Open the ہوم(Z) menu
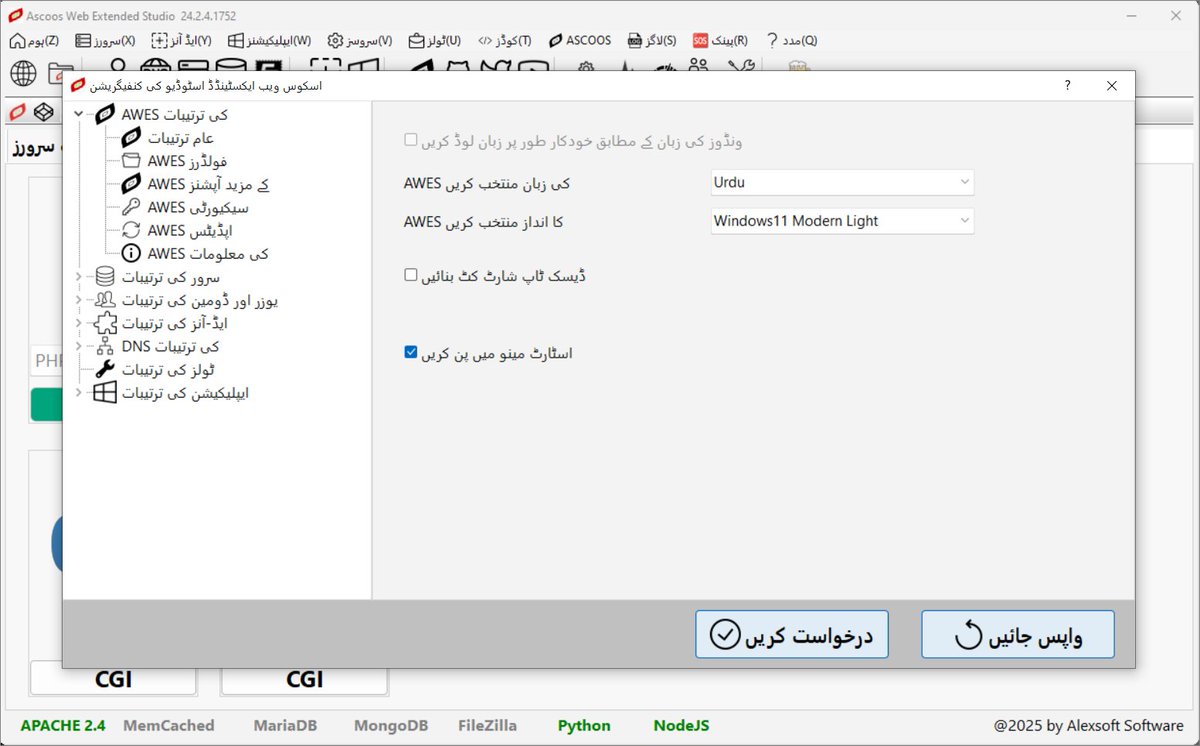The width and height of the screenshot is (1200, 746). (x=34, y=41)
